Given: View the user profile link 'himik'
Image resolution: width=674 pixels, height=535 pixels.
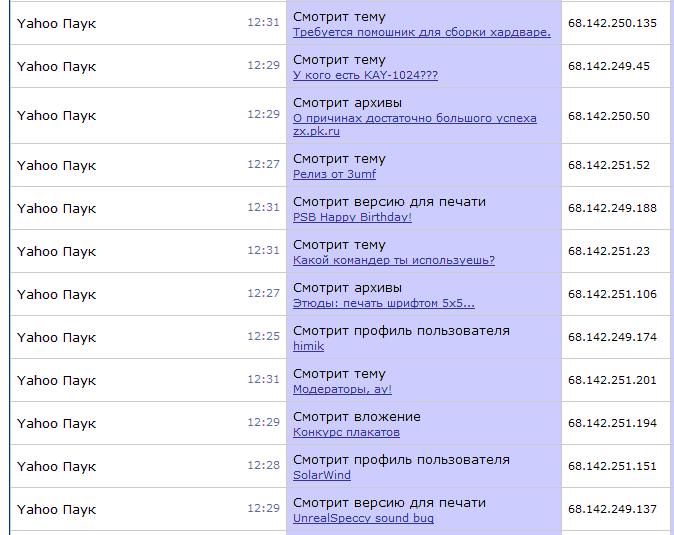Looking at the screenshot, I should click(308, 346).
